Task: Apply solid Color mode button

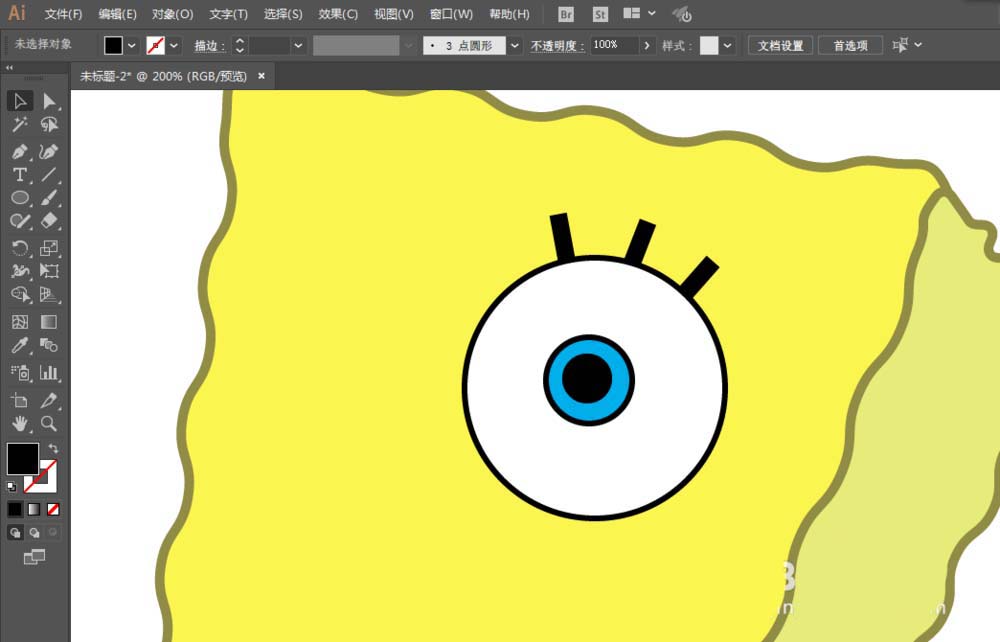Action: pos(15,509)
